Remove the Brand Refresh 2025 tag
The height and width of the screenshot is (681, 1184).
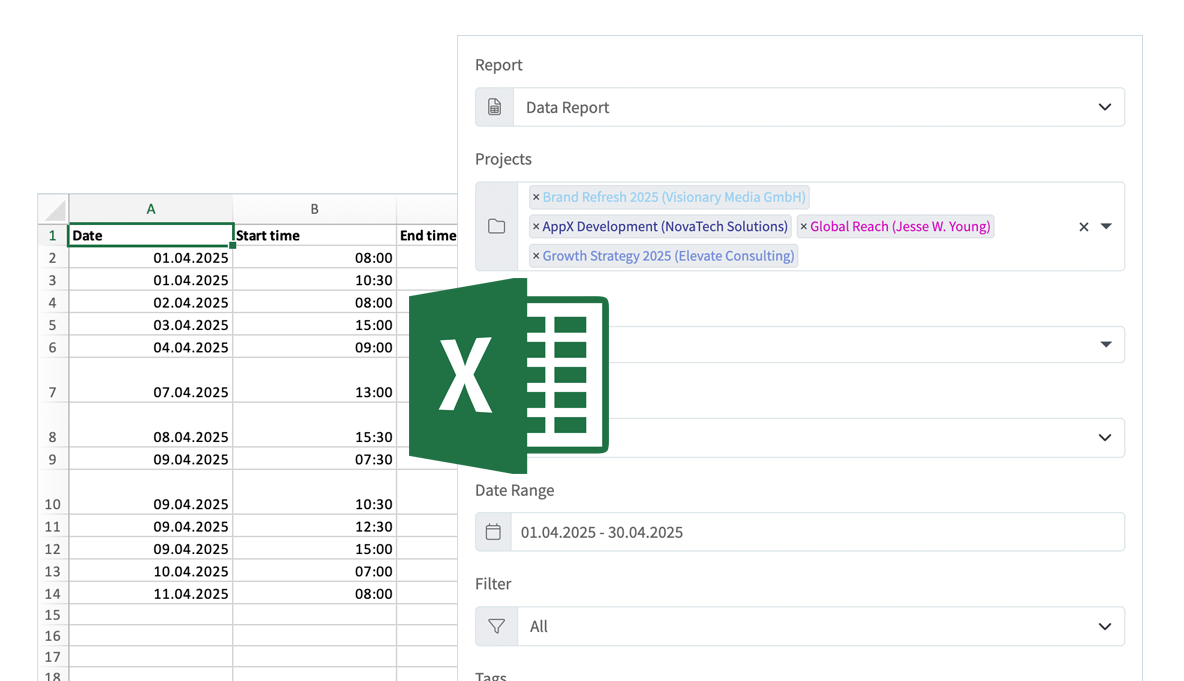click(536, 196)
